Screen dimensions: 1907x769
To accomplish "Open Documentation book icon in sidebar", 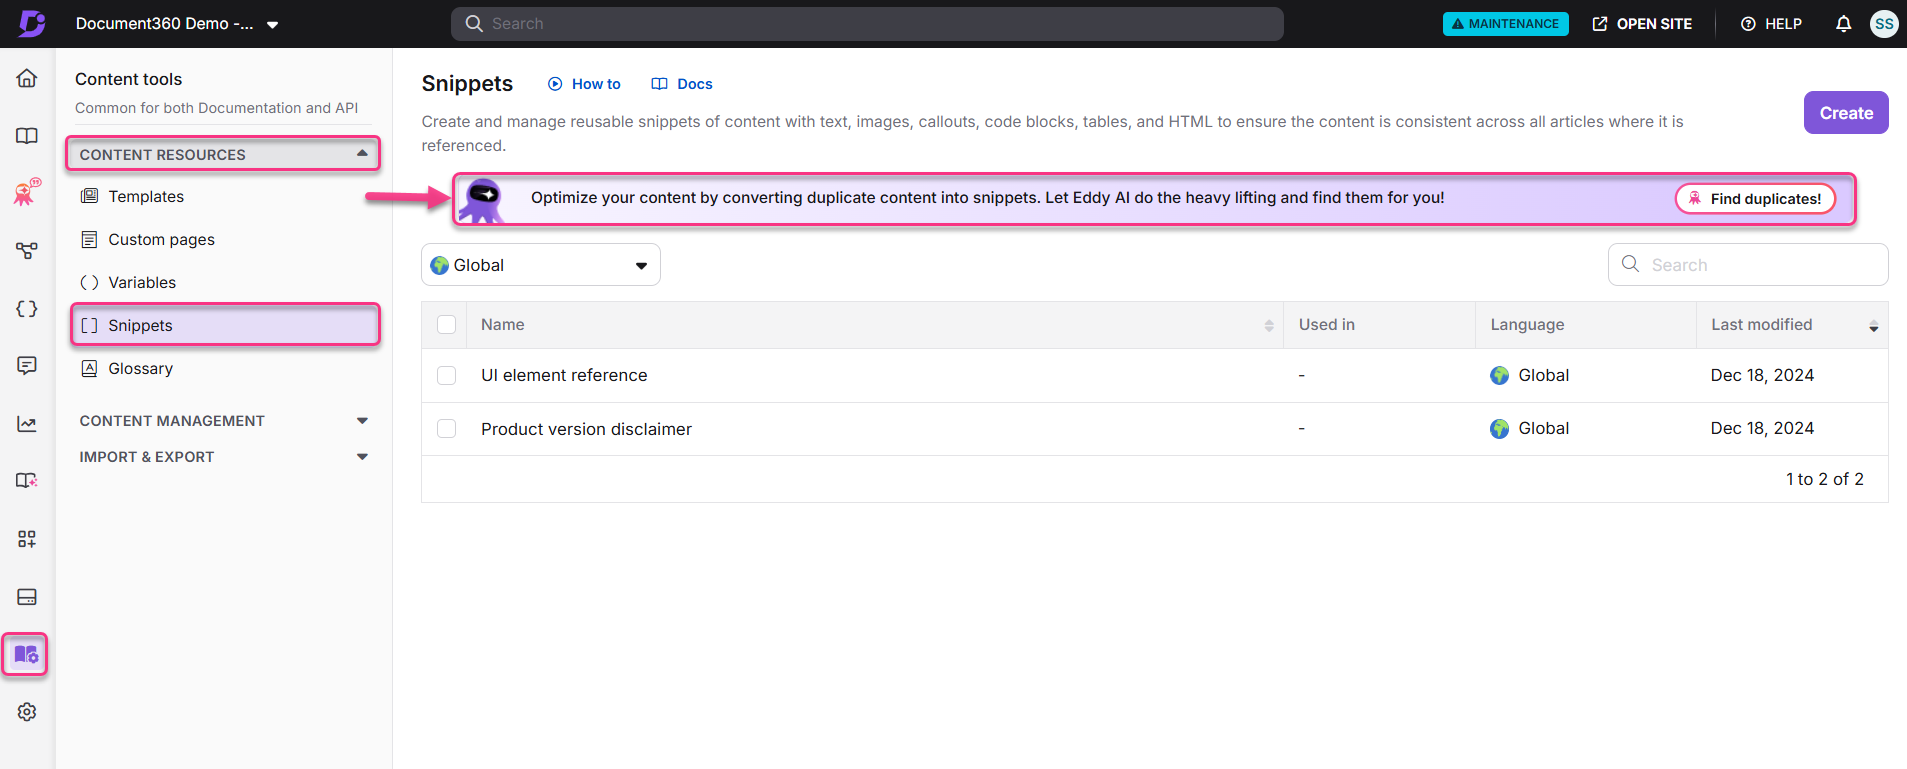I will pos(27,136).
